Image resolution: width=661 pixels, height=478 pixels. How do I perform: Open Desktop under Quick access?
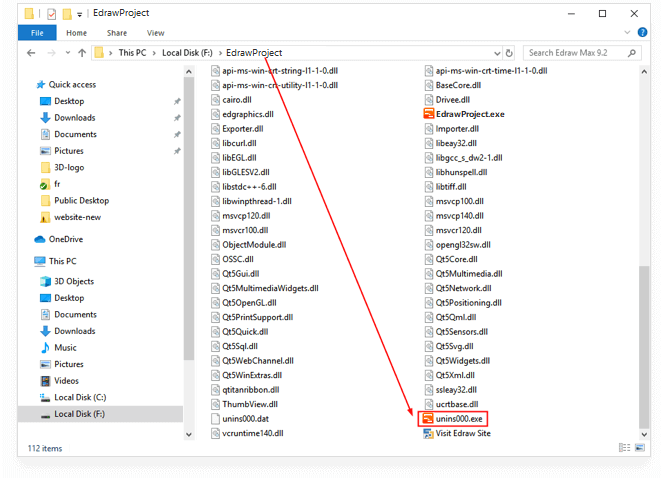click(62, 101)
